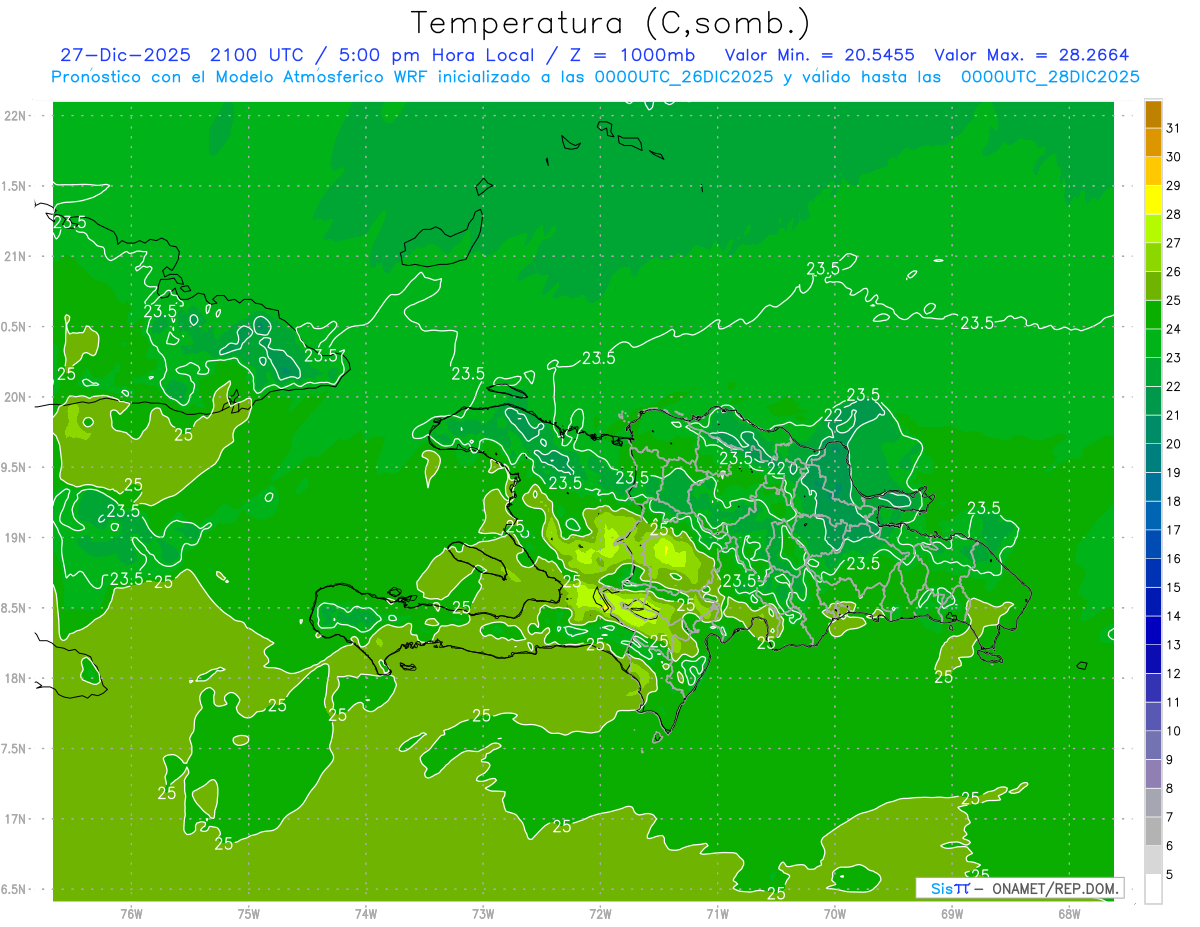Click the '17N' latitude axis label
Screen dimensions: 1200x927
point(15,819)
